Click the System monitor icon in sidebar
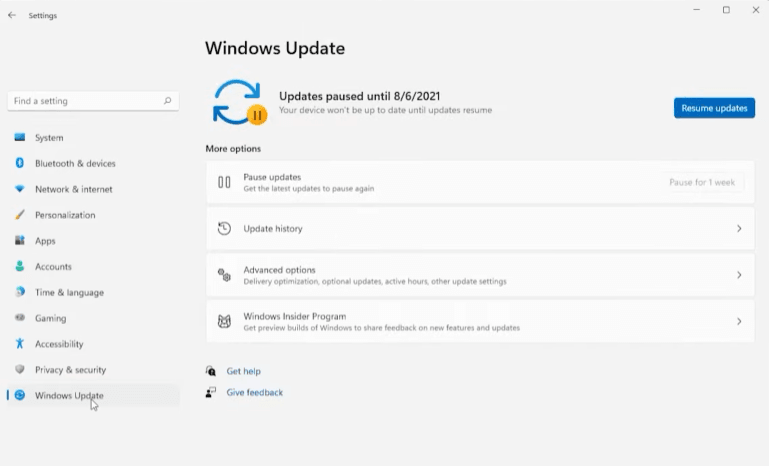 coord(20,137)
